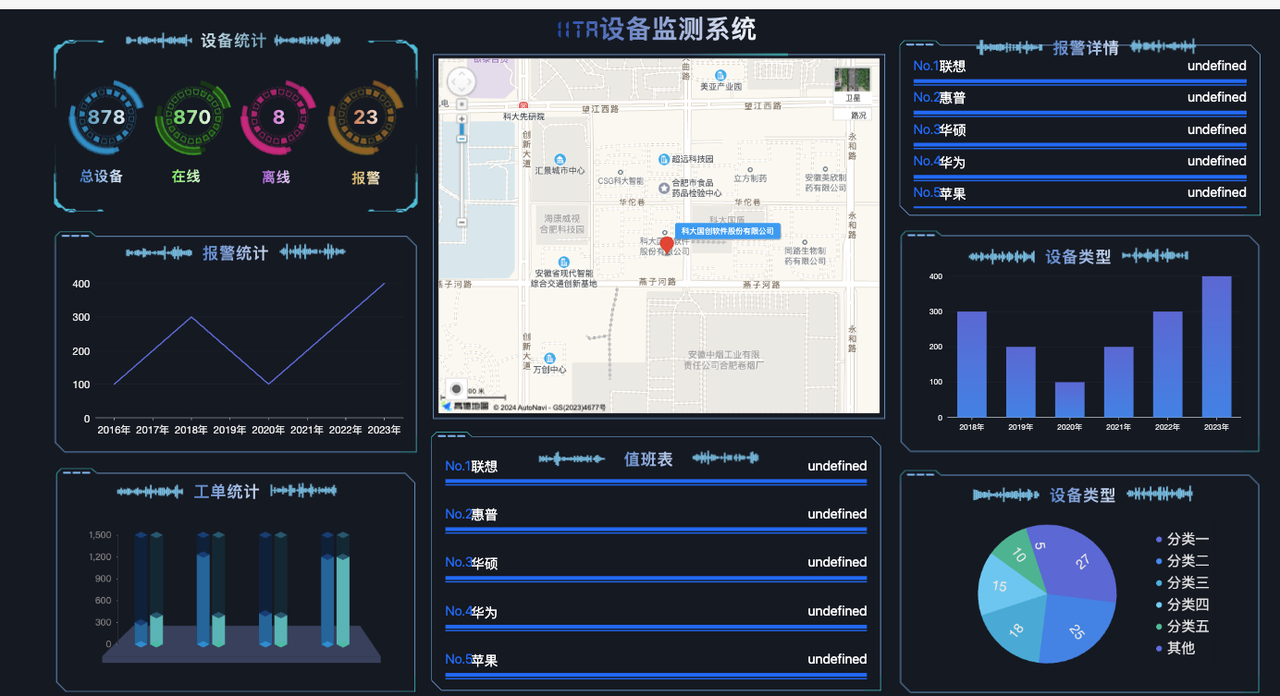
Task: Click the 科大国创软件股份有限公司 marker label
Action: coord(727,231)
